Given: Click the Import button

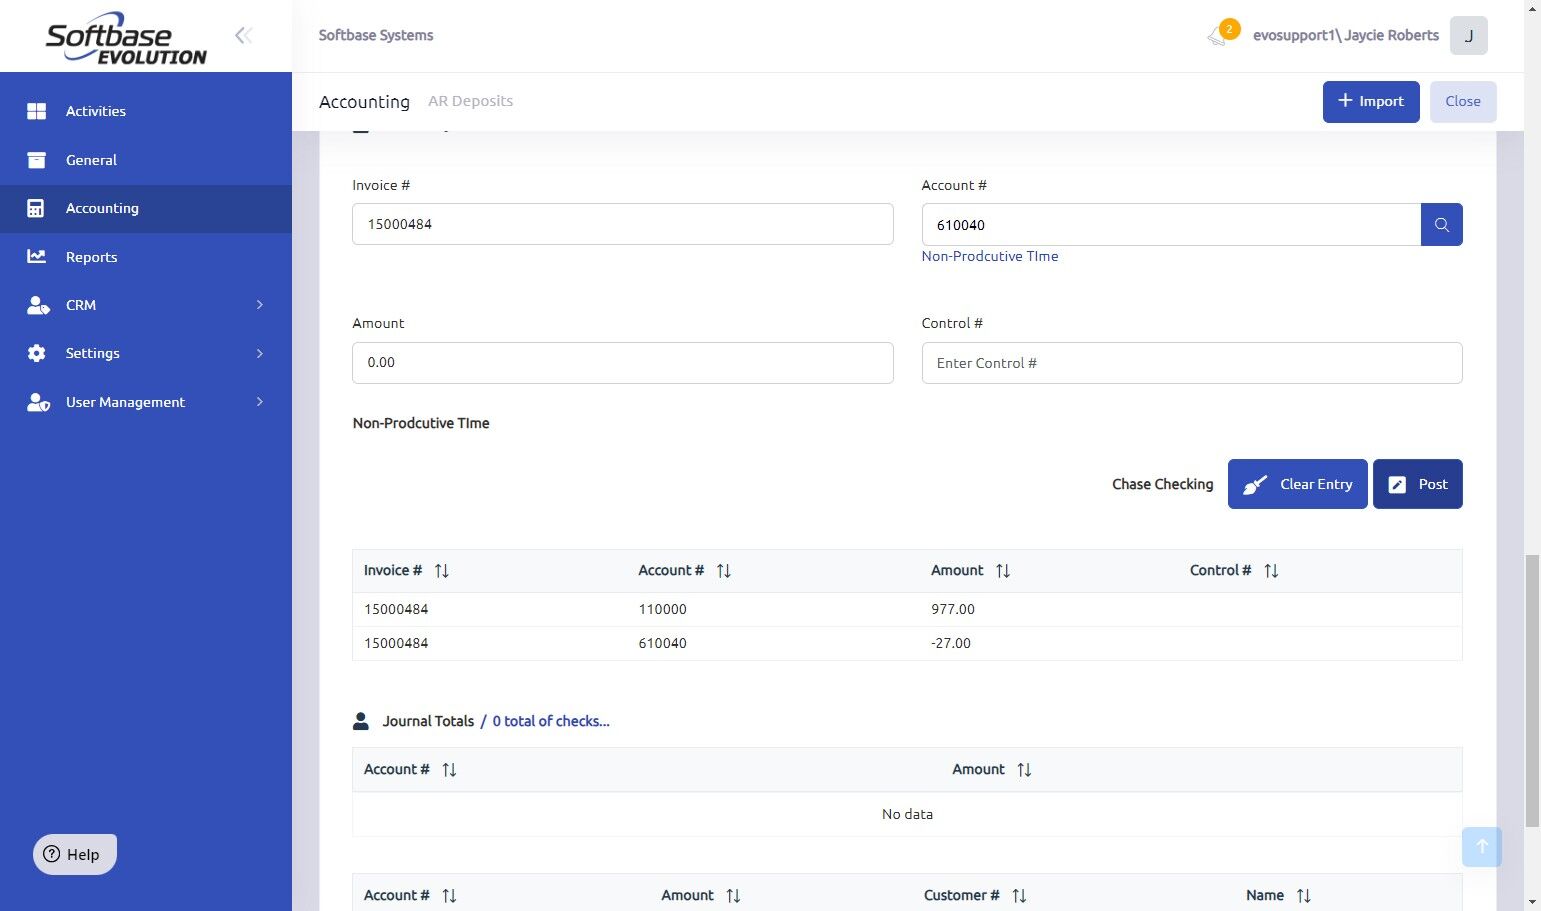Looking at the screenshot, I should tap(1370, 102).
